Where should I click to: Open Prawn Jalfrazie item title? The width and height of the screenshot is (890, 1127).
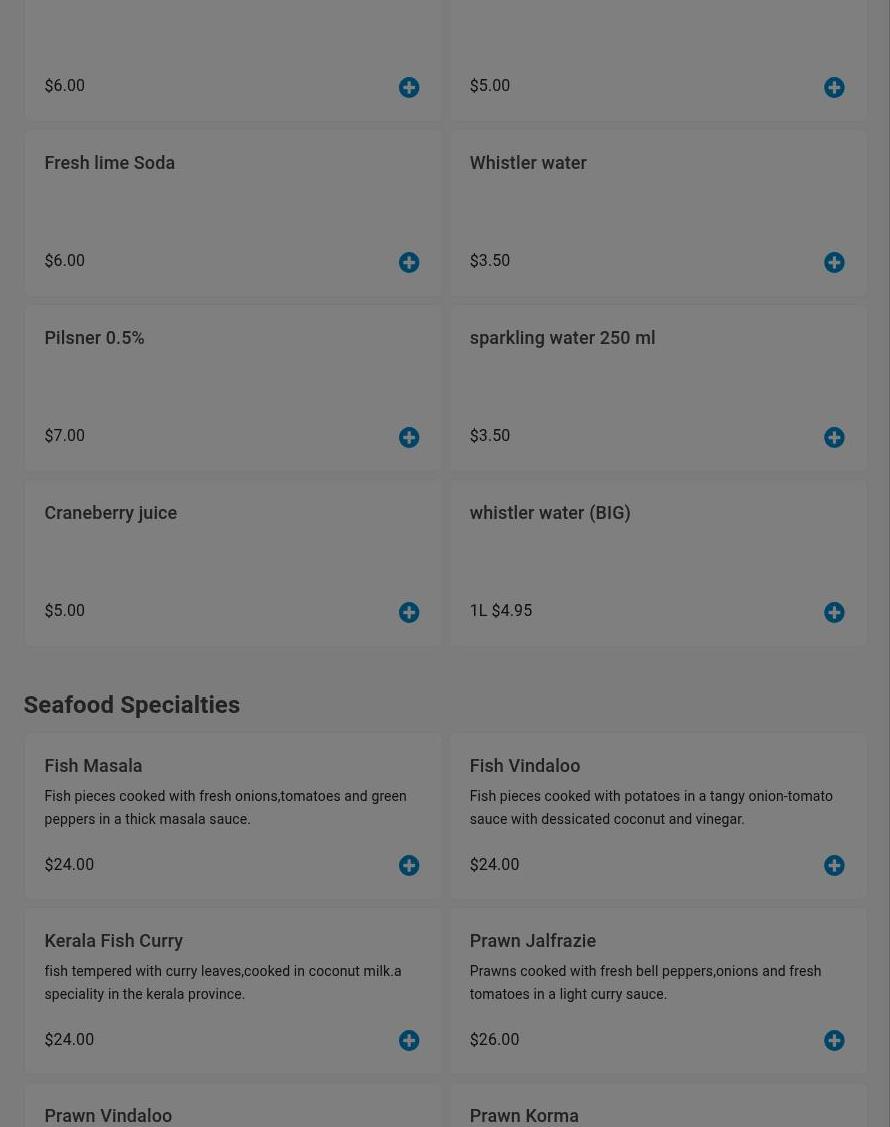point(532,941)
